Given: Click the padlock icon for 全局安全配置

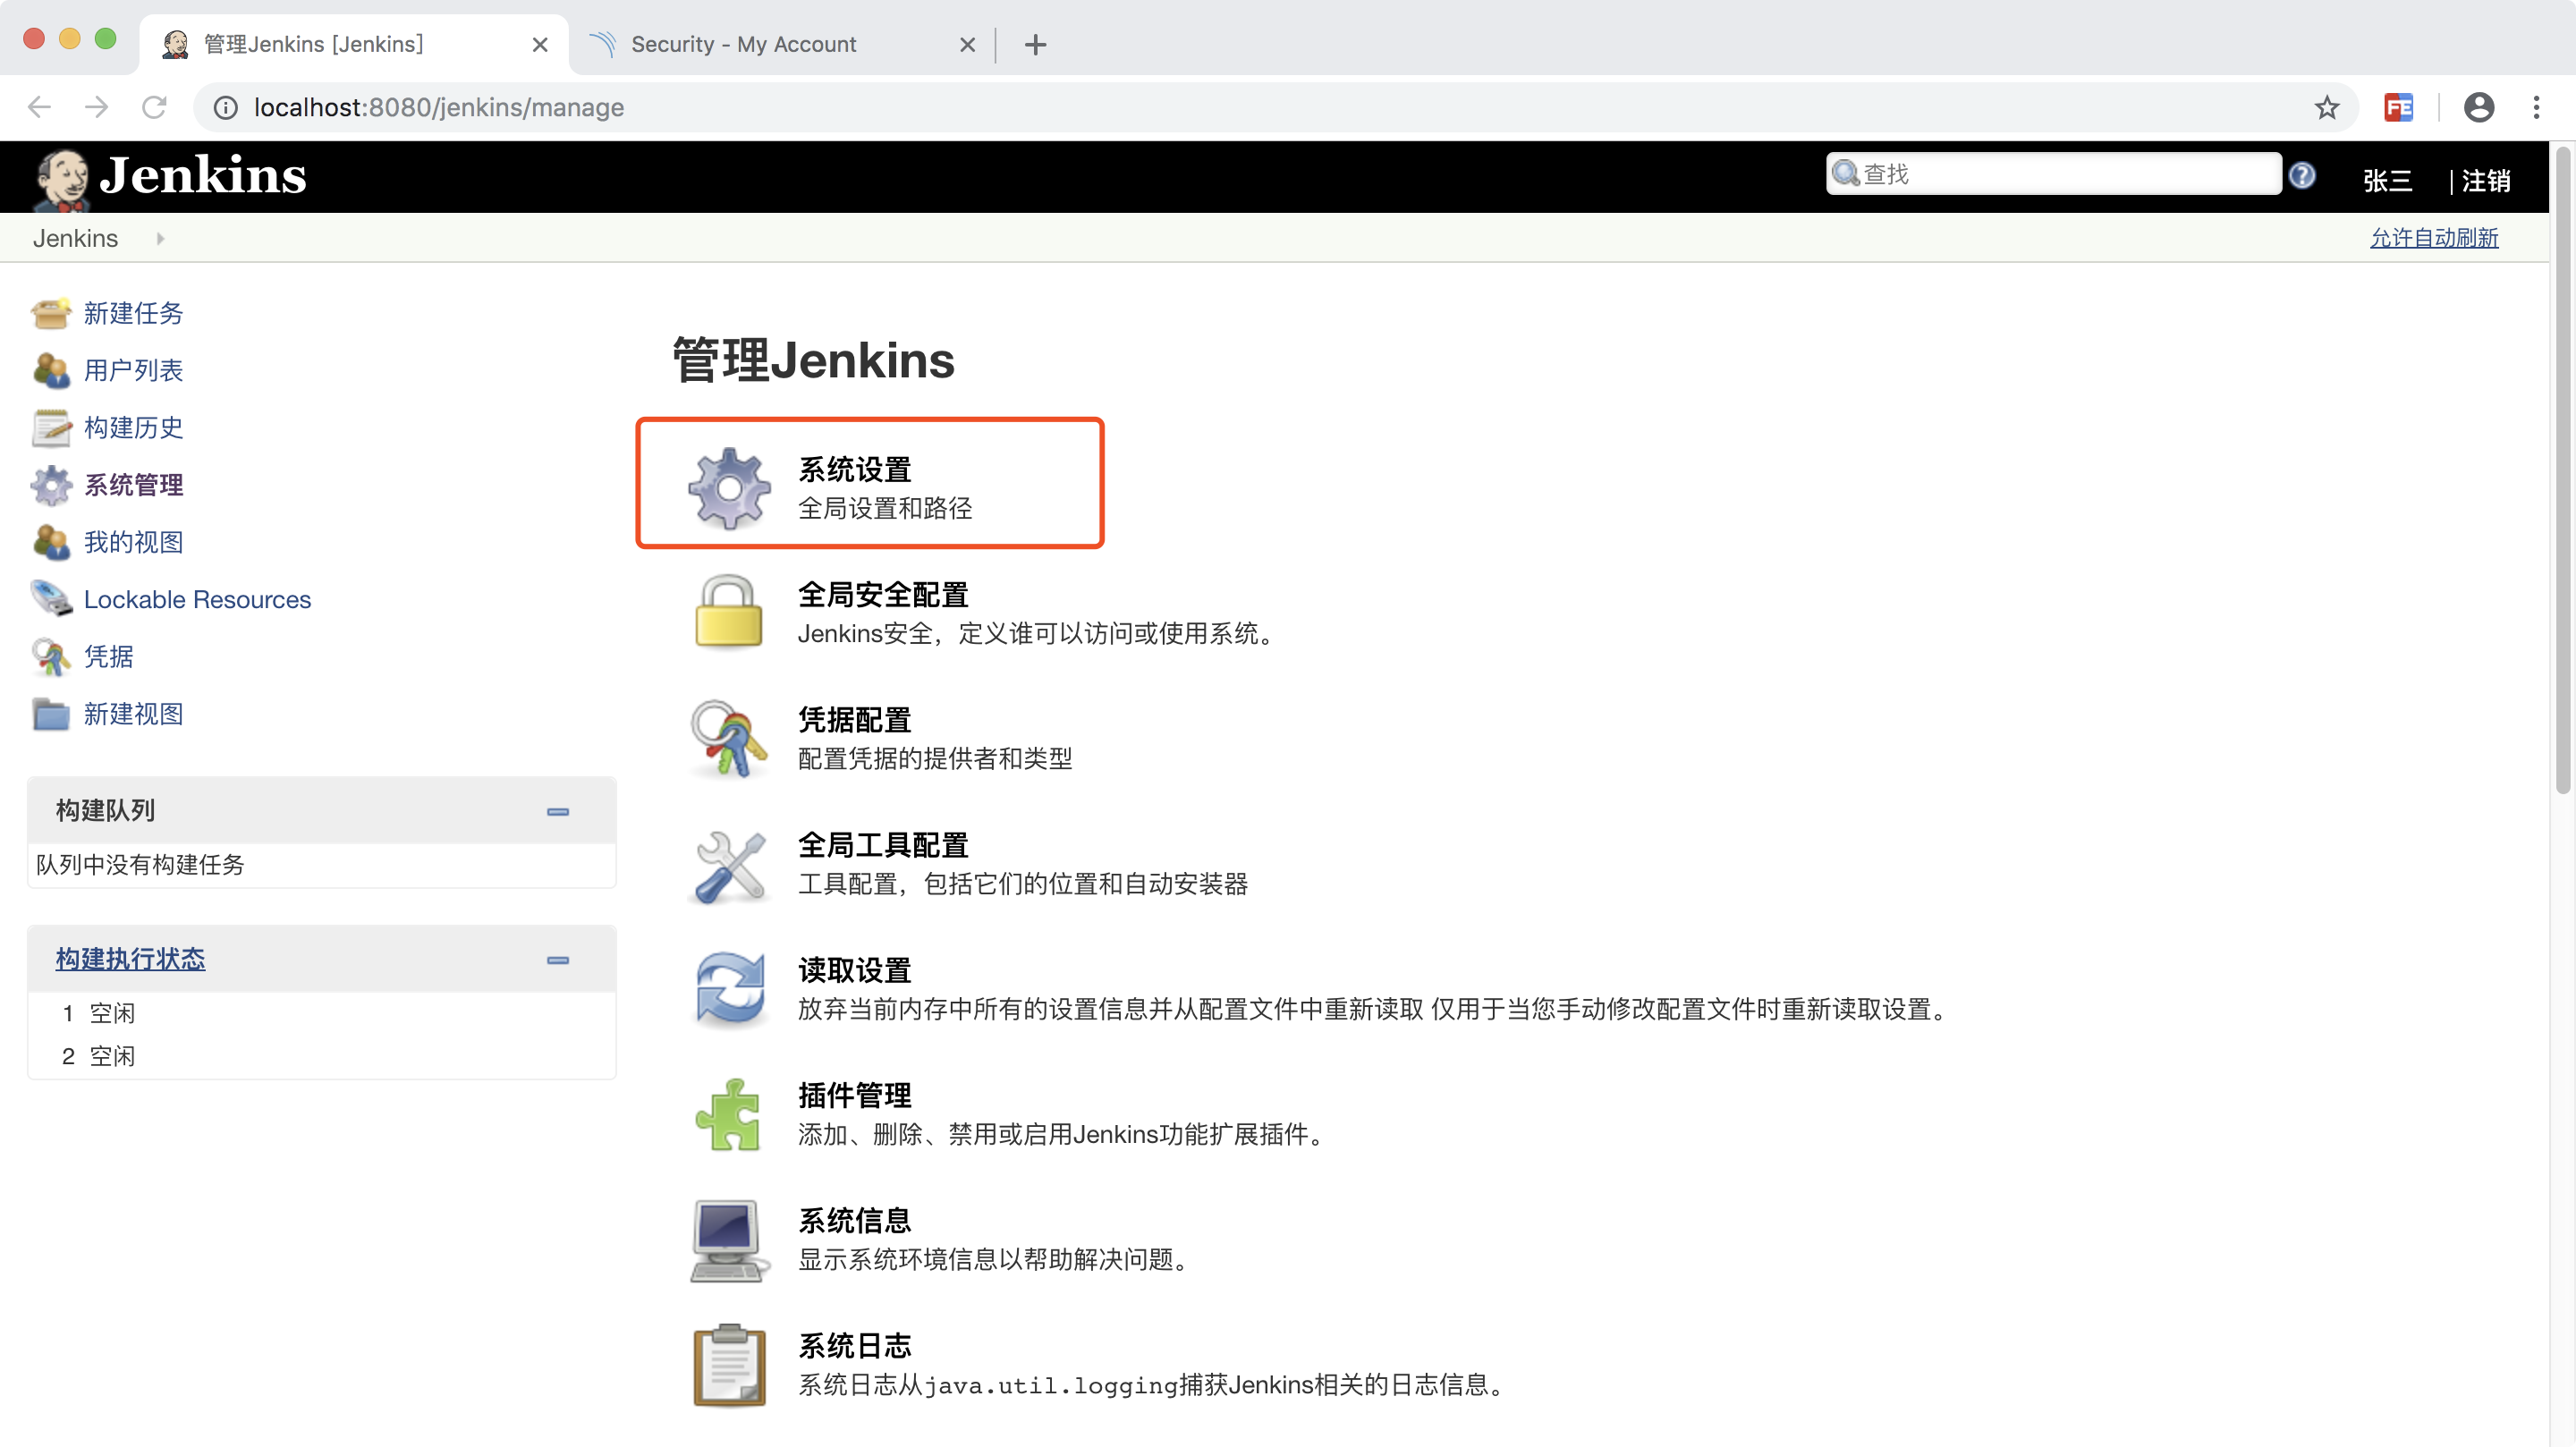Looking at the screenshot, I should tap(729, 612).
